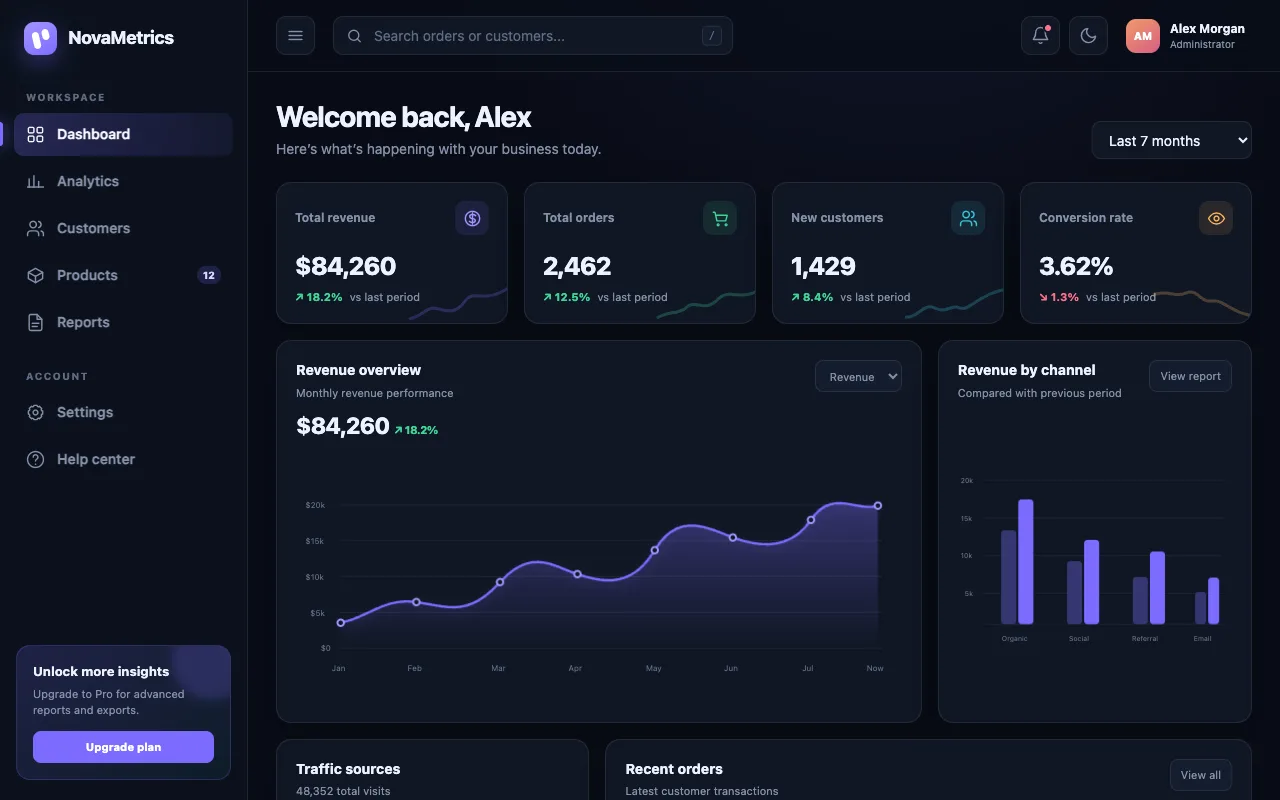This screenshot has width=1280, height=800.
Task: Open Settings from the Account section
Action: [x=123, y=412]
